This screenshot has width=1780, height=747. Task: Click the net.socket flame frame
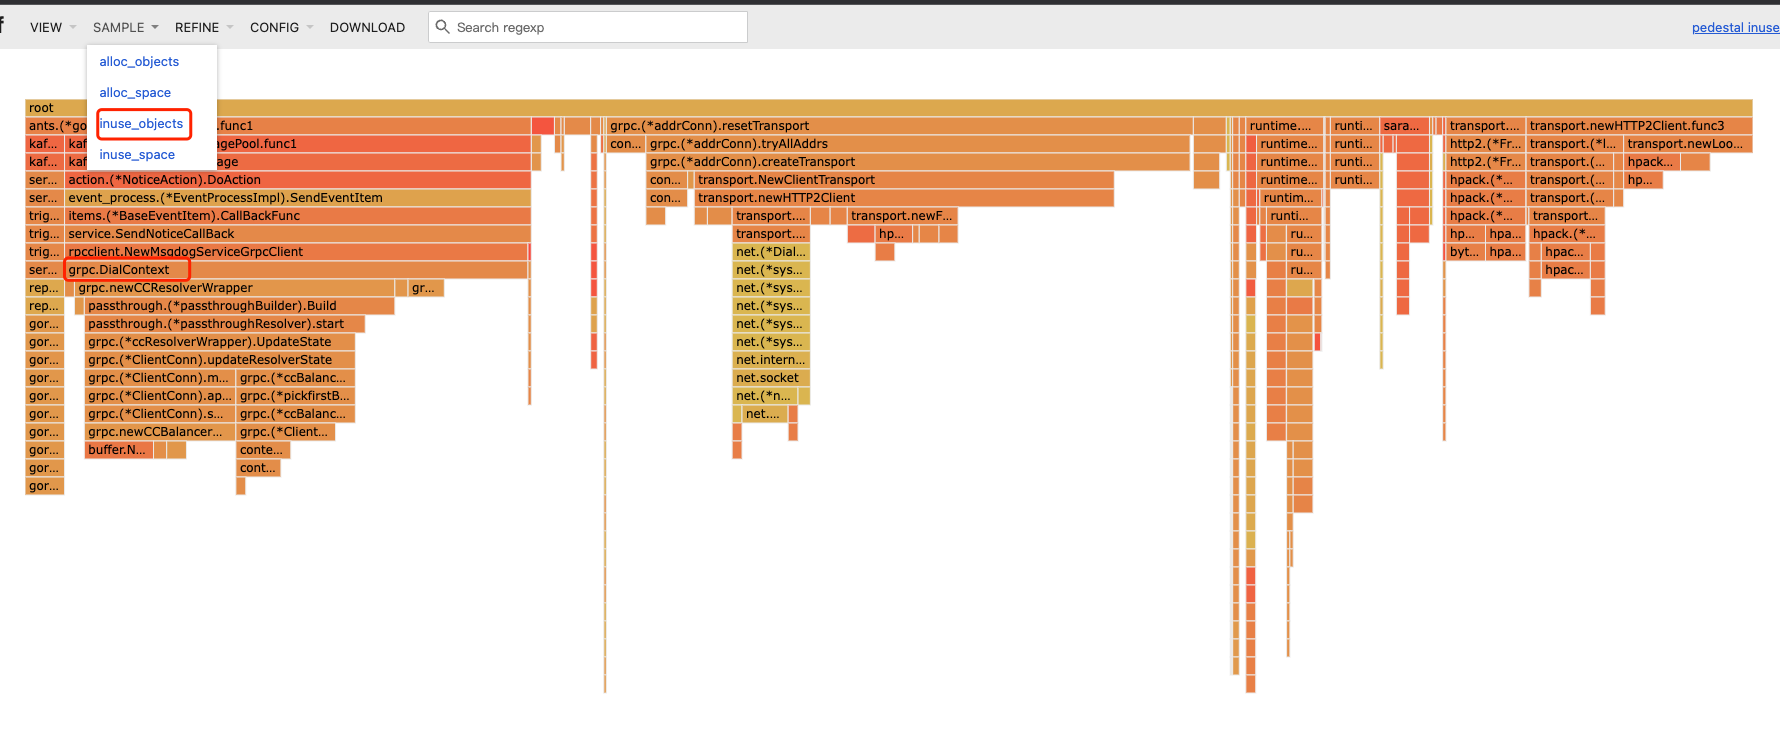point(770,378)
